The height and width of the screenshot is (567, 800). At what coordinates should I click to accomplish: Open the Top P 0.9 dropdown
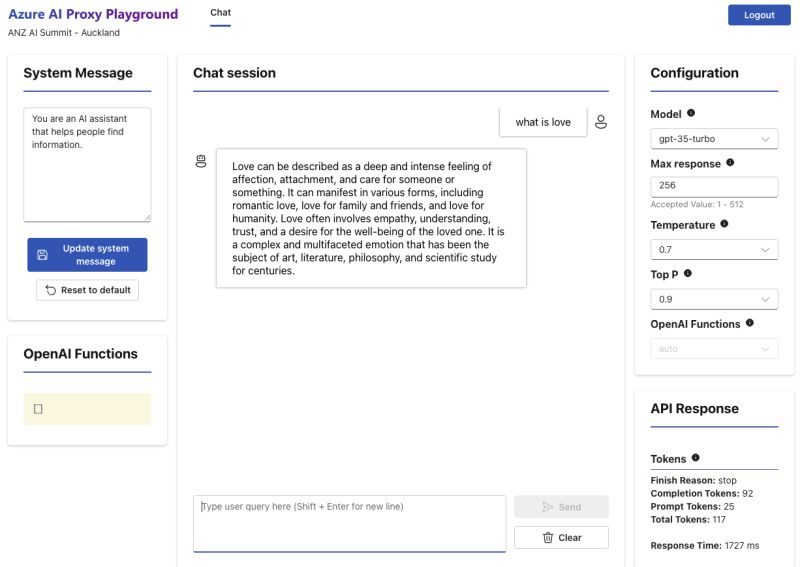coord(714,299)
